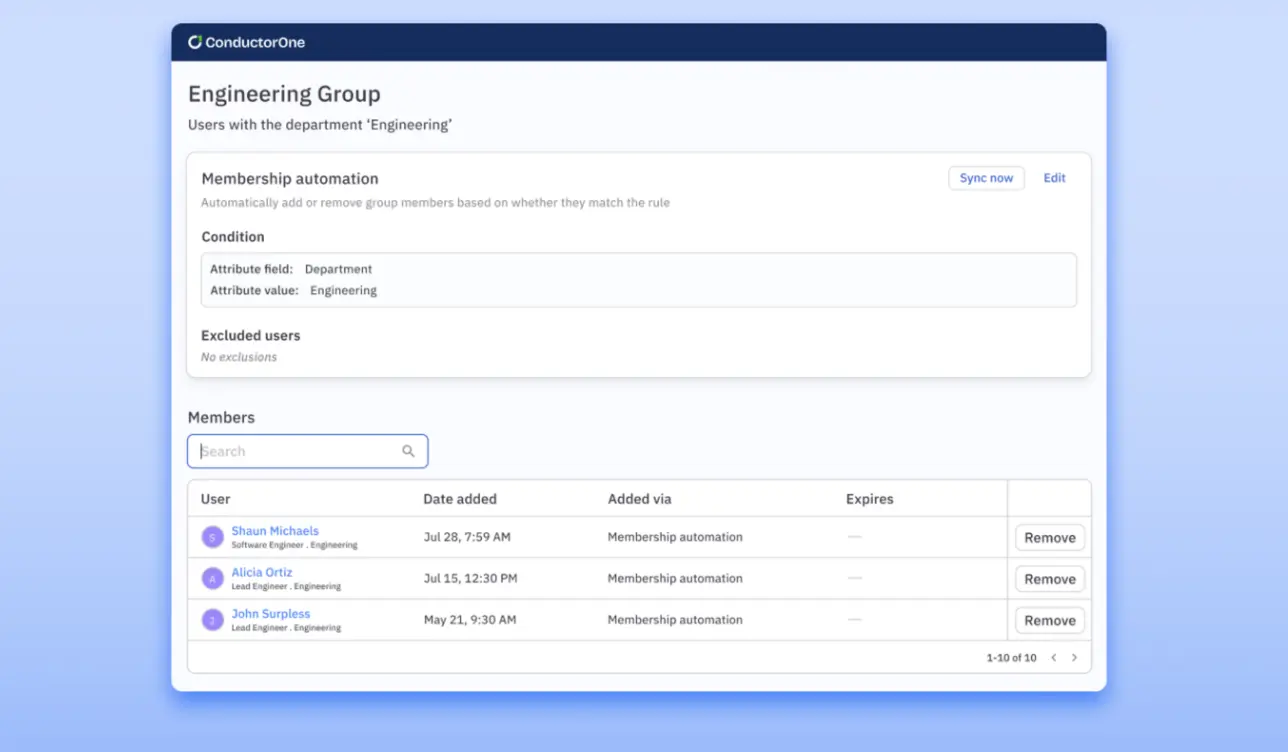Click the search magnifier icon
This screenshot has height=752, width=1288.
[x=408, y=451]
